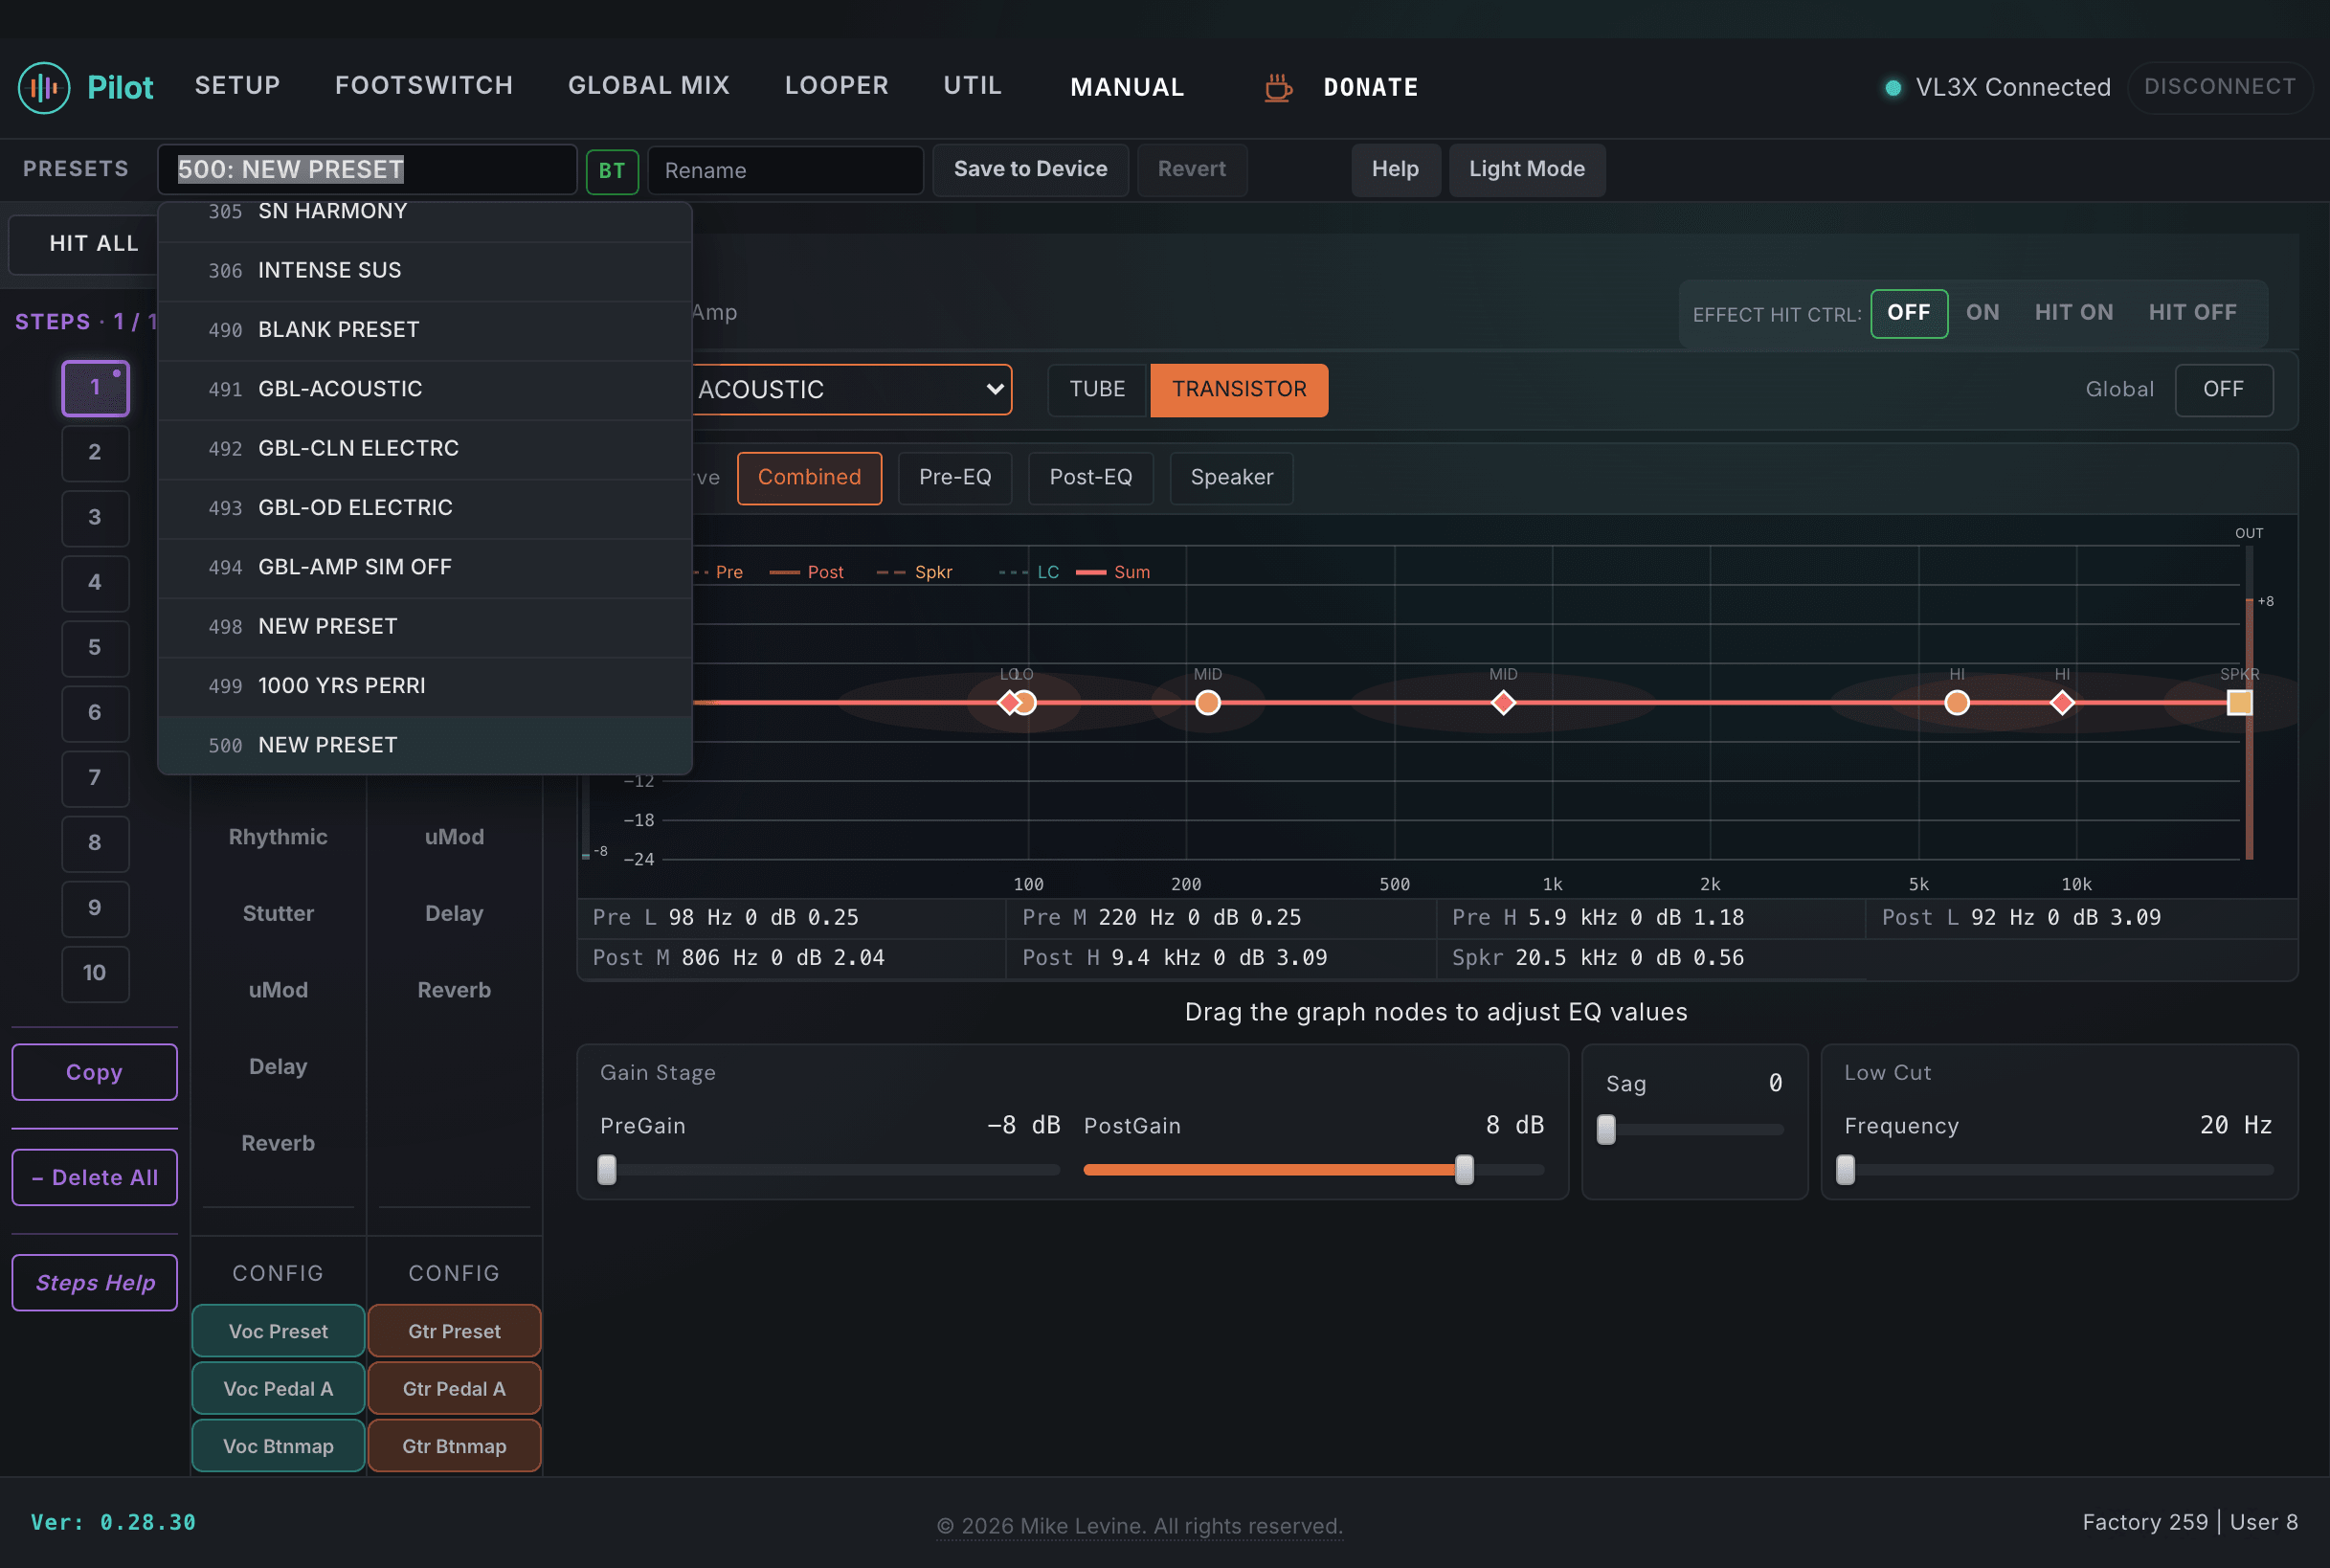Show the Post-EQ curve tab
This screenshot has width=2330, height=1568.
pos(1090,478)
